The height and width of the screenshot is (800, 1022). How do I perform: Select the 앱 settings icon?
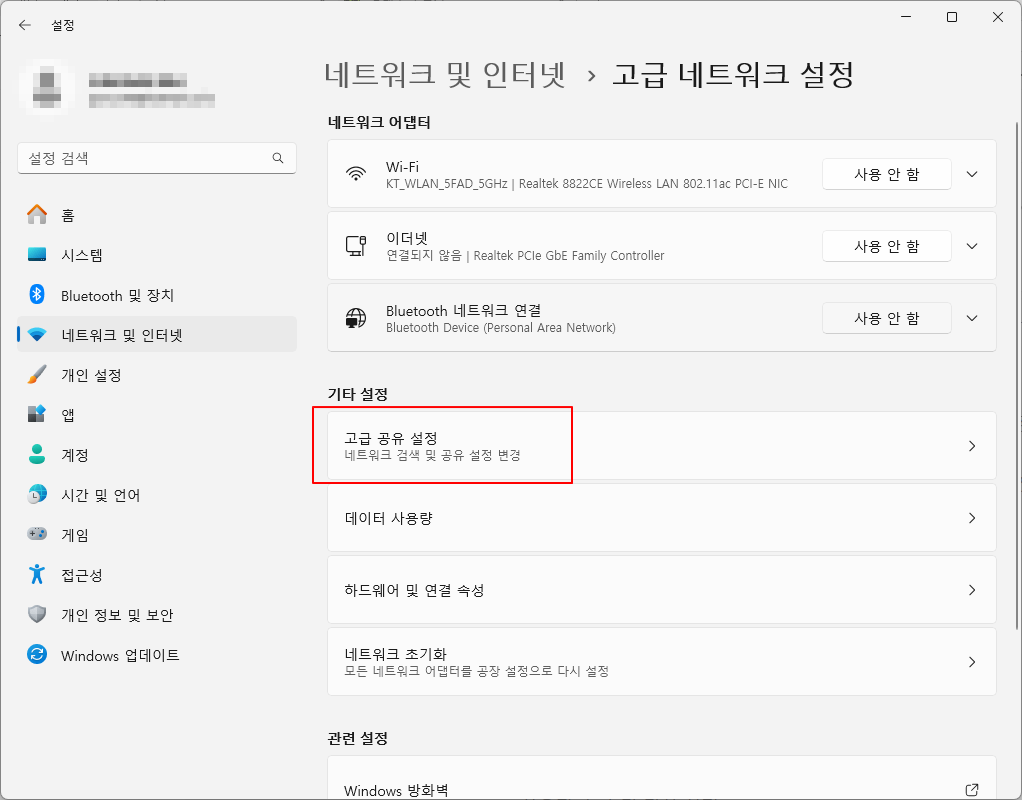pos(41,414)
